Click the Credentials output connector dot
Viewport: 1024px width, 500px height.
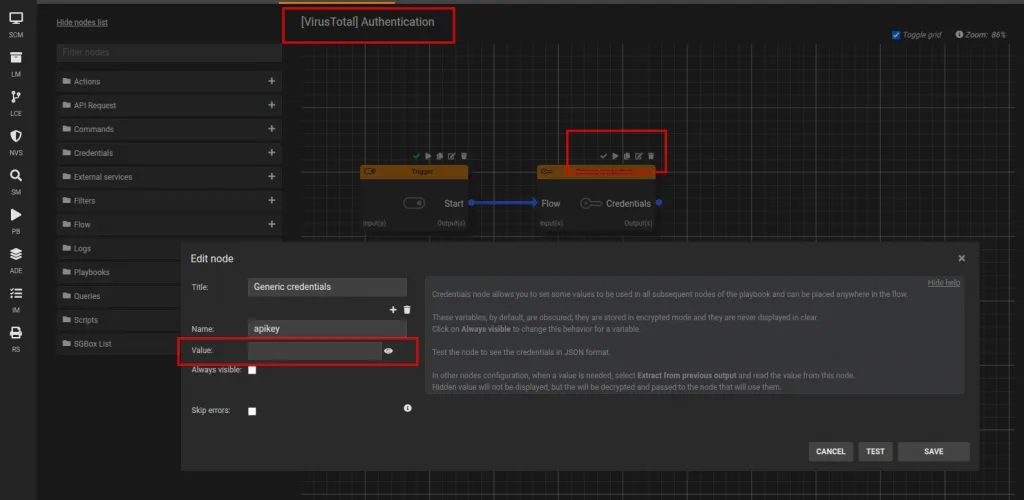pyautogui.click(x=658, y=203)
